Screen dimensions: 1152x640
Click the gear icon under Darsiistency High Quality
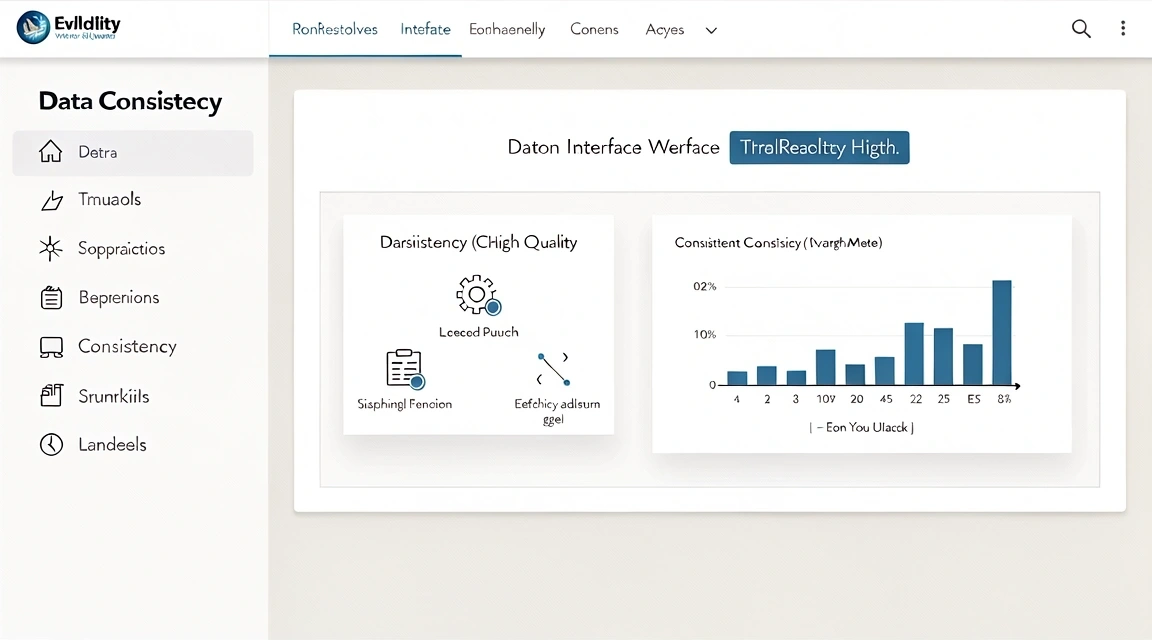pyautogui.click(x=478, y=295)
